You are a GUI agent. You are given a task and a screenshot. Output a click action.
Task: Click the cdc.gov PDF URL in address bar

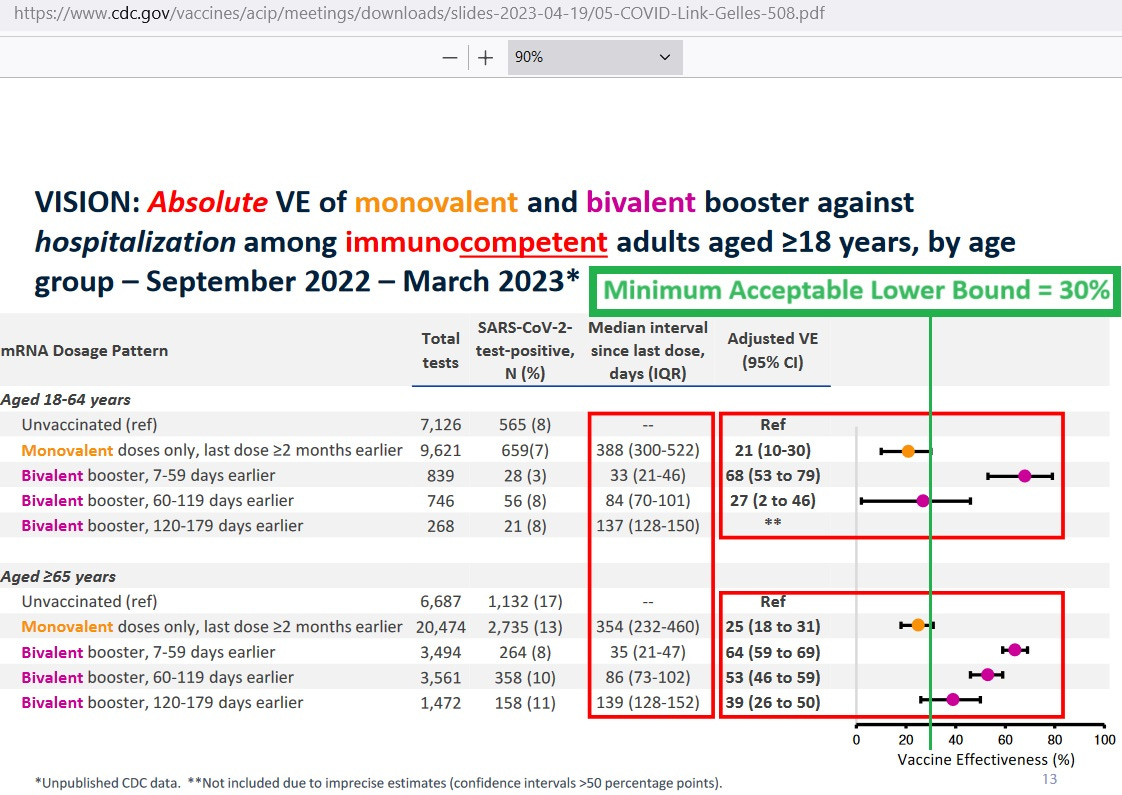pos(419,14)
